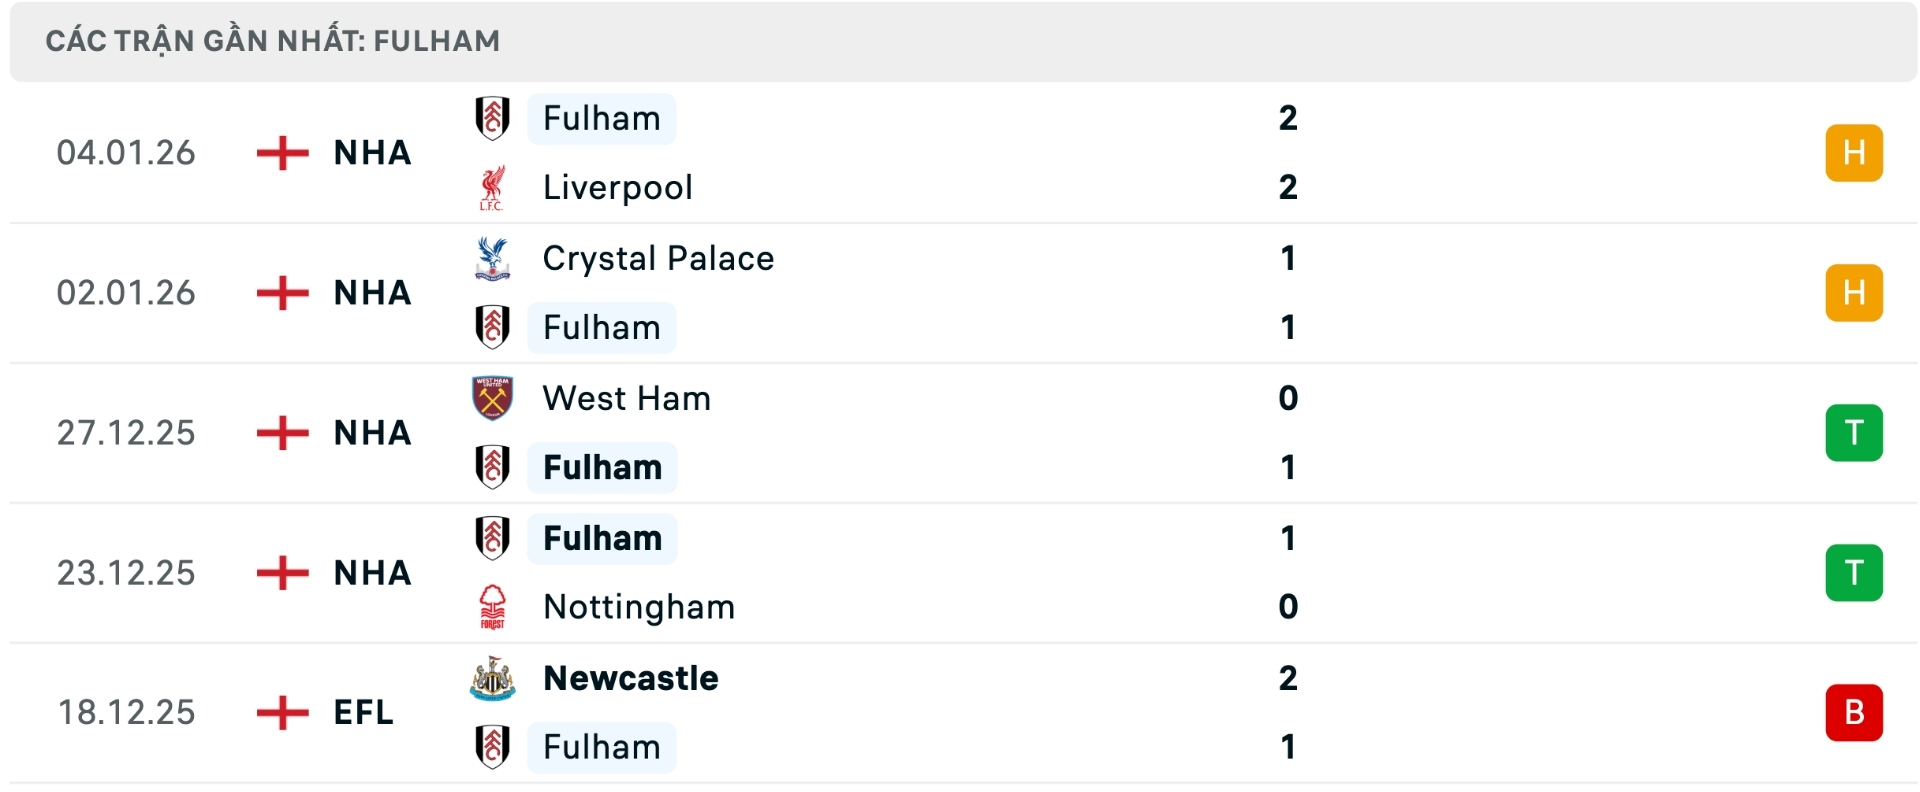Click the date 27.12.25 of West Ham match

[x=127, y=432]
